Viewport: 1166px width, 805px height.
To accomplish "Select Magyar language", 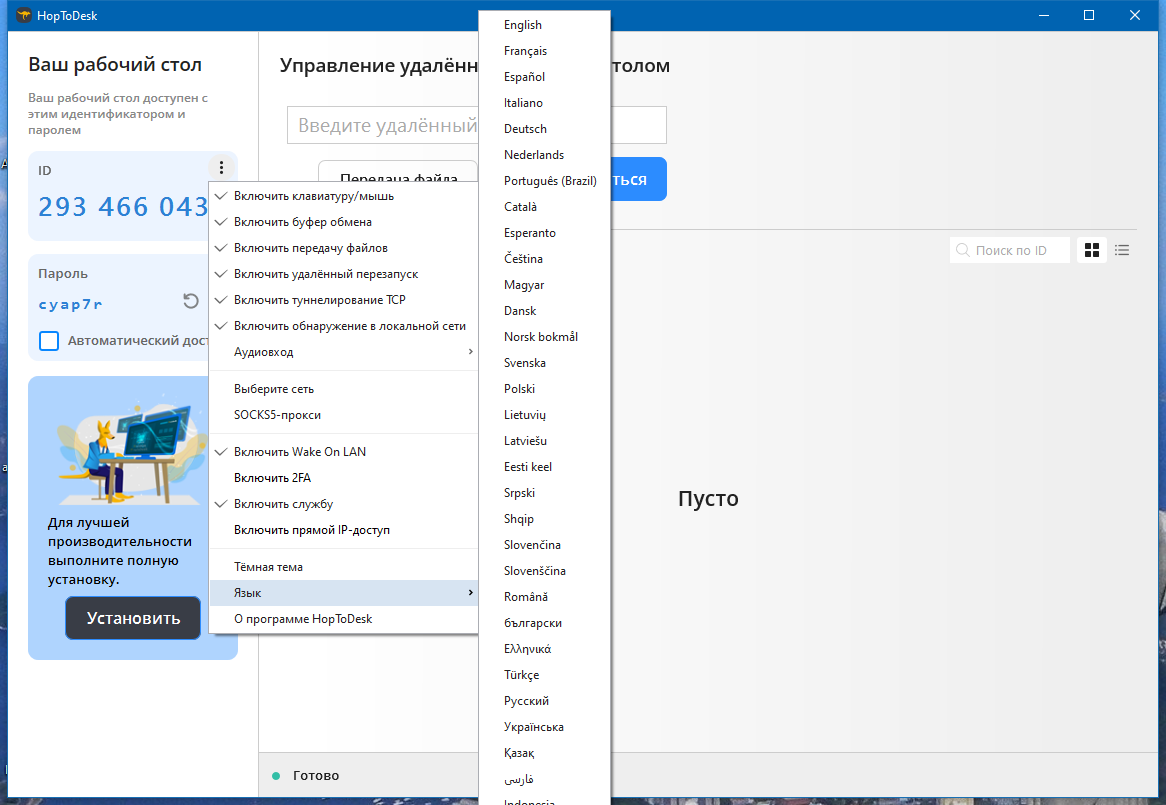I will (544, 285).
